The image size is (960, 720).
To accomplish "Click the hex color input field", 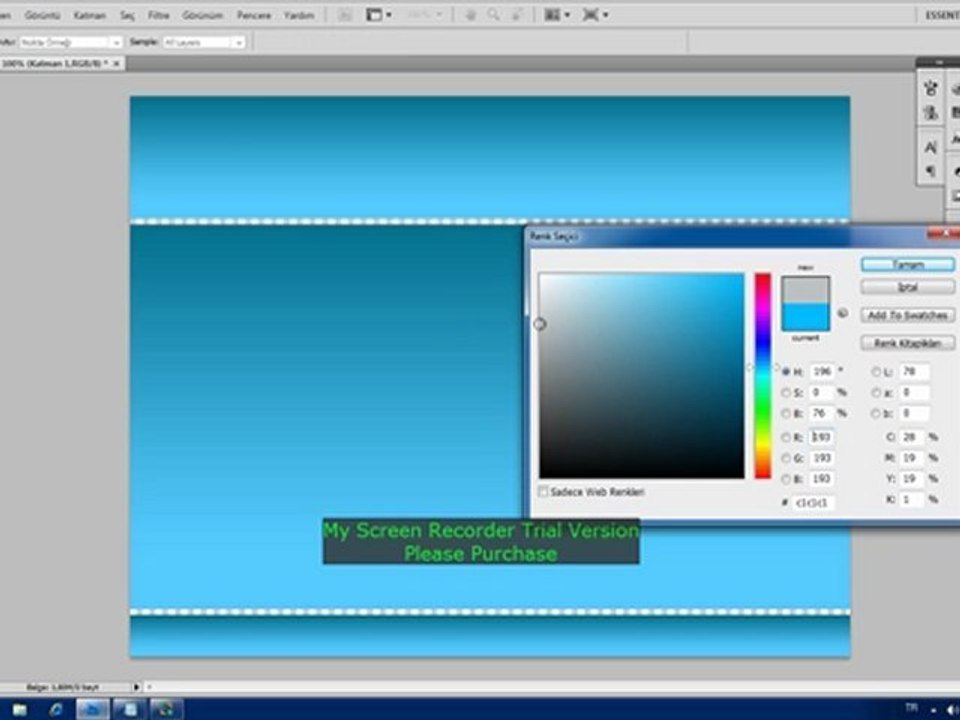I will pos(814,503).
